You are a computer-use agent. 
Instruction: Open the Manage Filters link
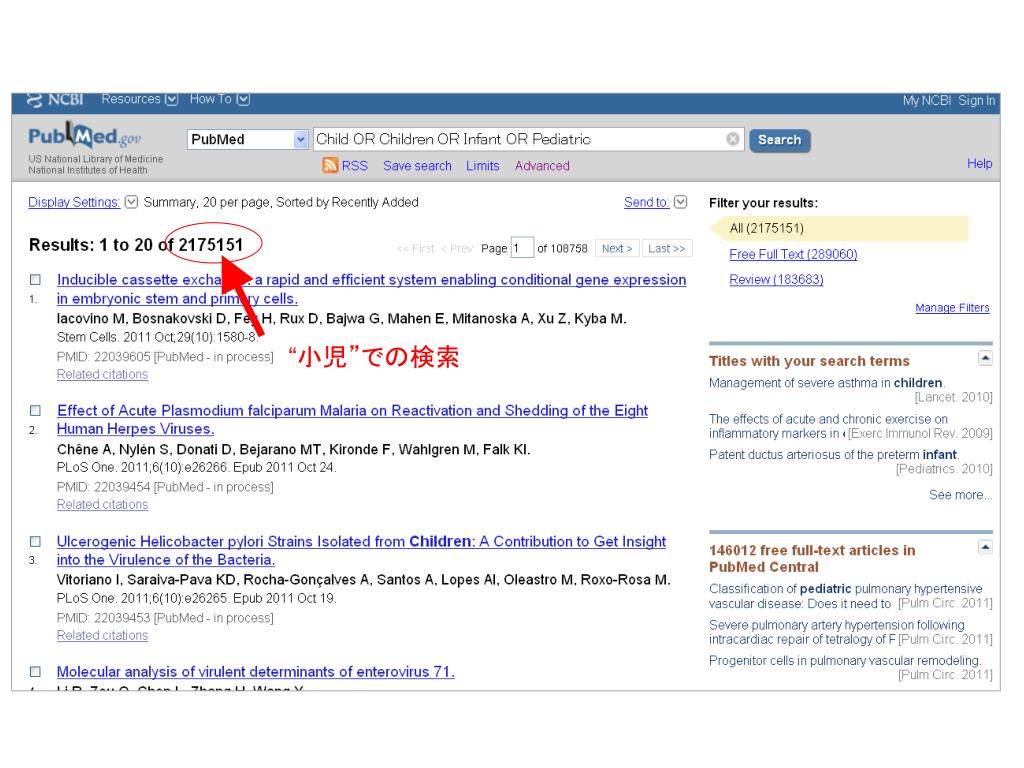tap(952, 308)
